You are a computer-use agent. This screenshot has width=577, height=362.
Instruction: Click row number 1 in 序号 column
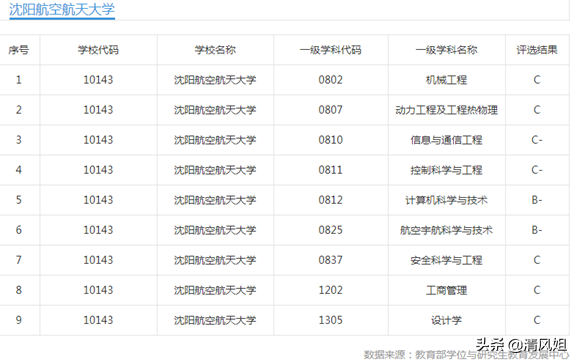coord(19,80)
